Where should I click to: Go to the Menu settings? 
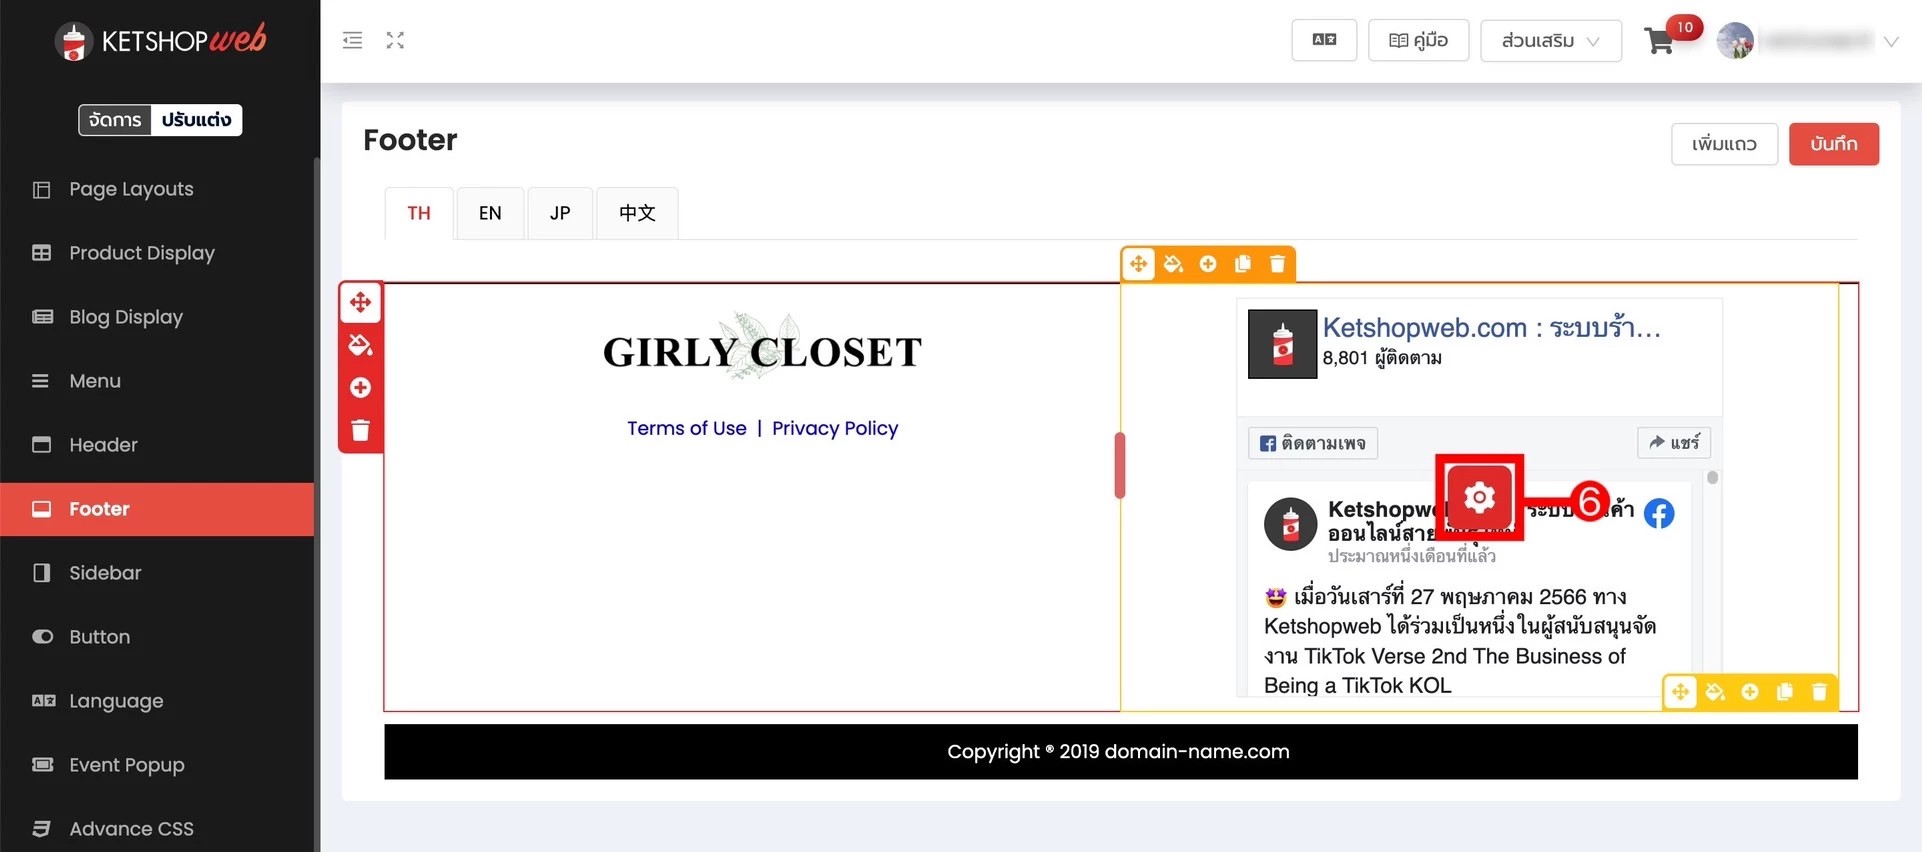pyautogui.click(x=157, y=381)
